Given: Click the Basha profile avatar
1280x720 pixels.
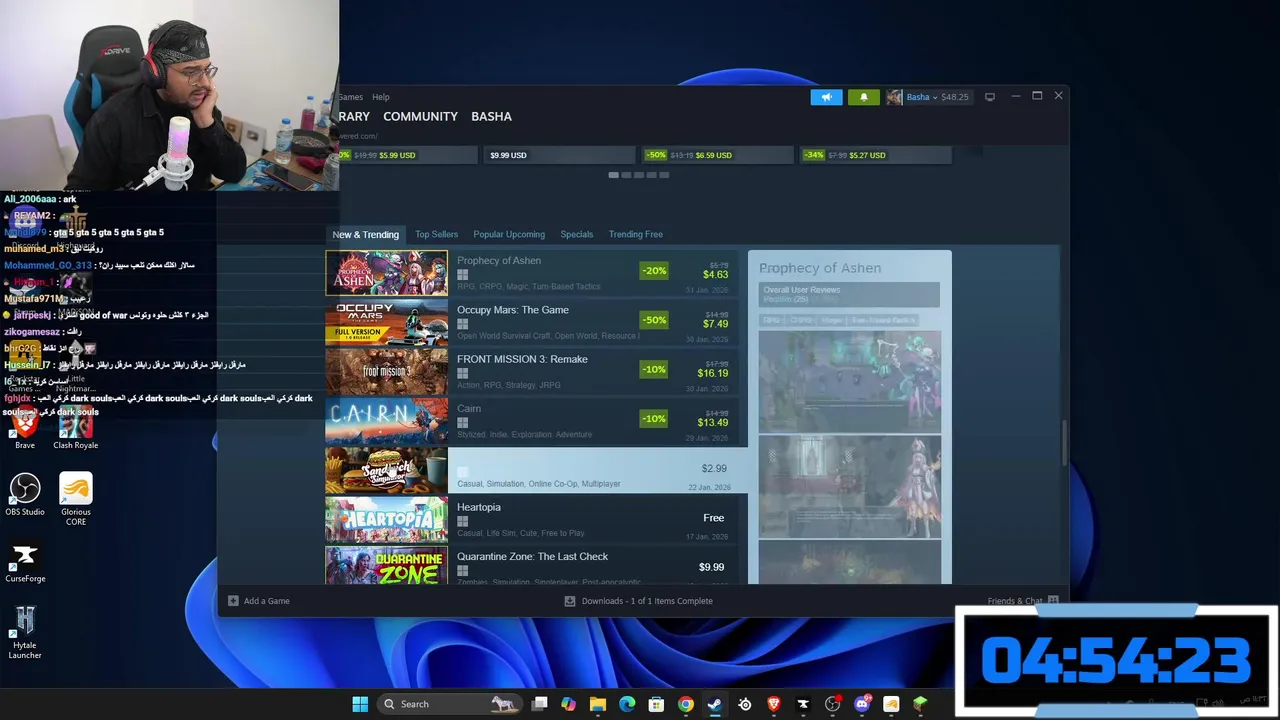Looking at the screenshot, I should pos(894,97).
